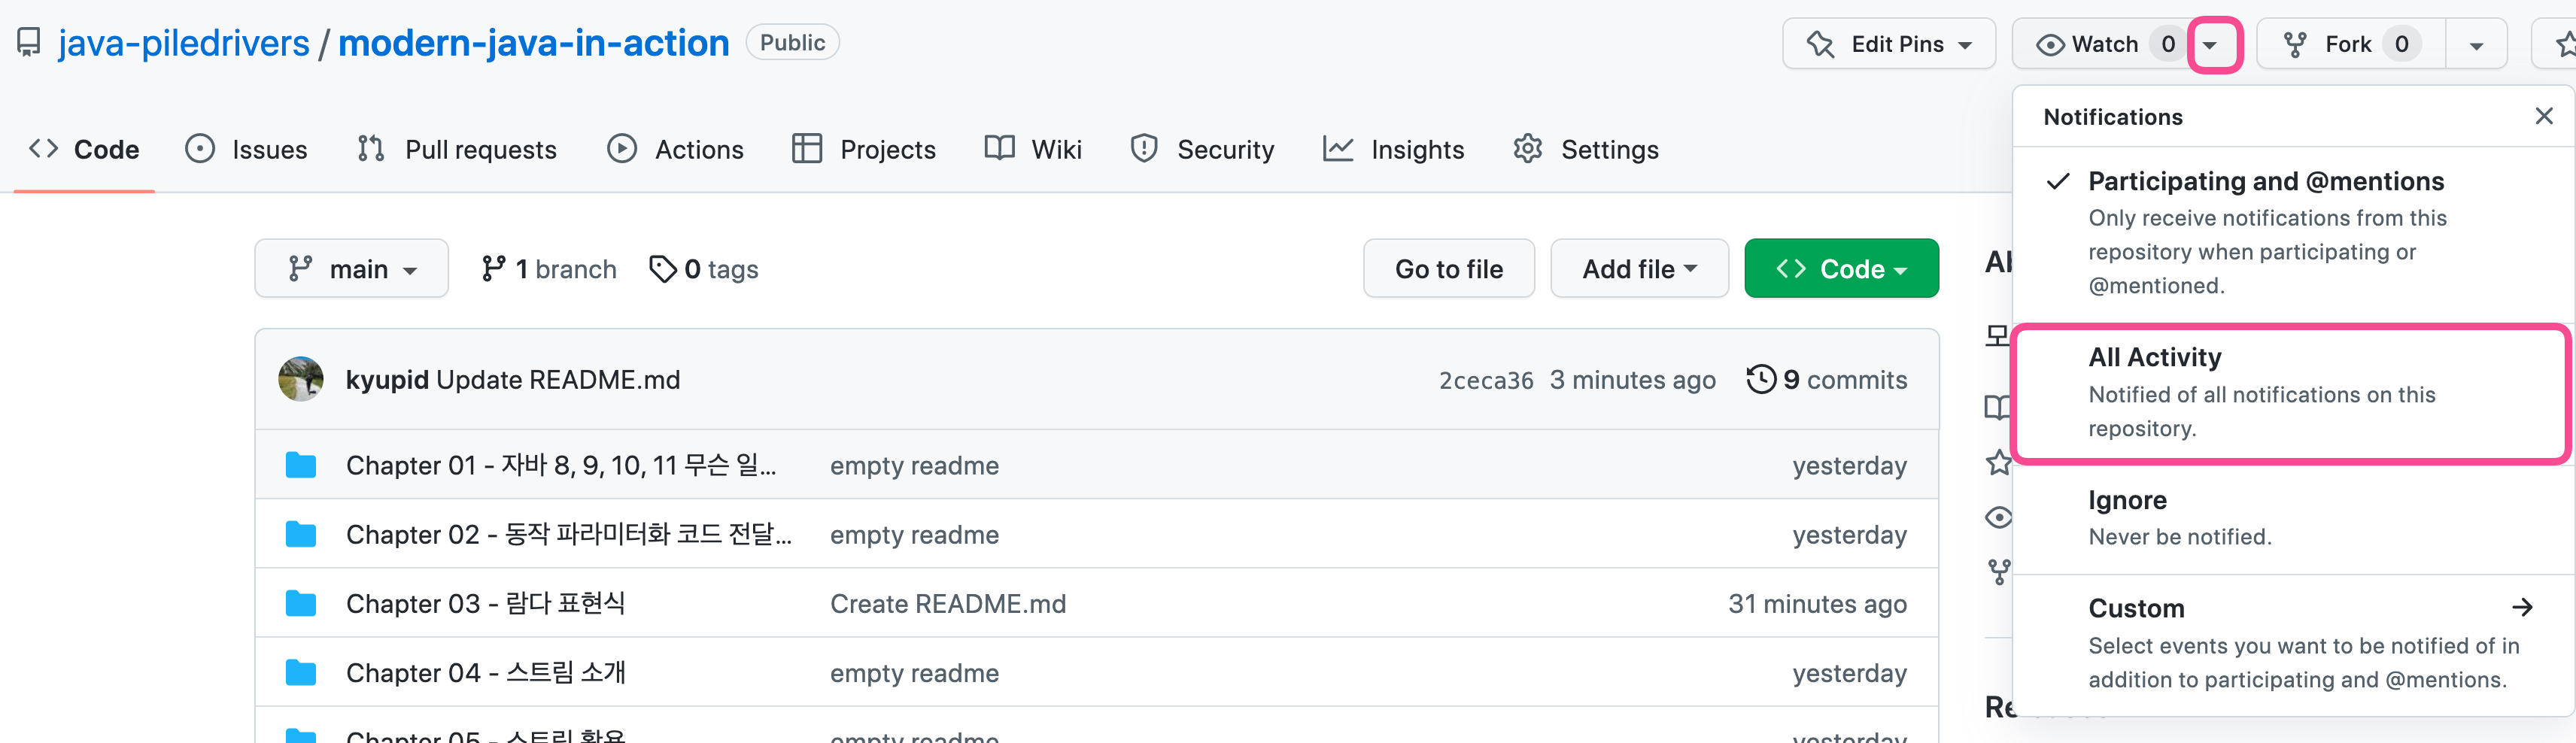Click the Fork button
The height and width of the screenshot is (743, 2576).
click(2351, 44)
